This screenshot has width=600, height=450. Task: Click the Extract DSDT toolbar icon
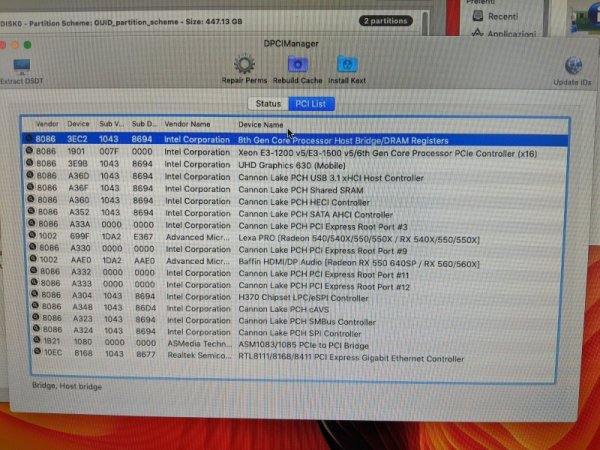pyautogui.click(x=22, y=67)
